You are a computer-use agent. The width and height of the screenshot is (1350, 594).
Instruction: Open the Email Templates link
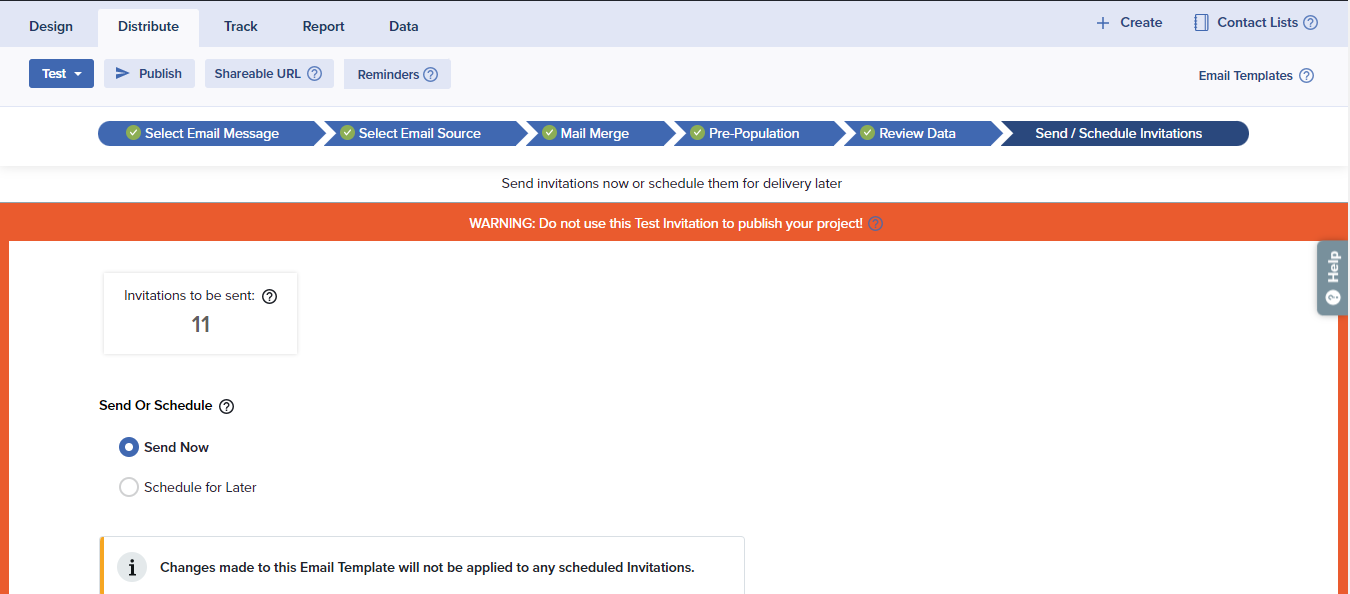[1245, 76]
